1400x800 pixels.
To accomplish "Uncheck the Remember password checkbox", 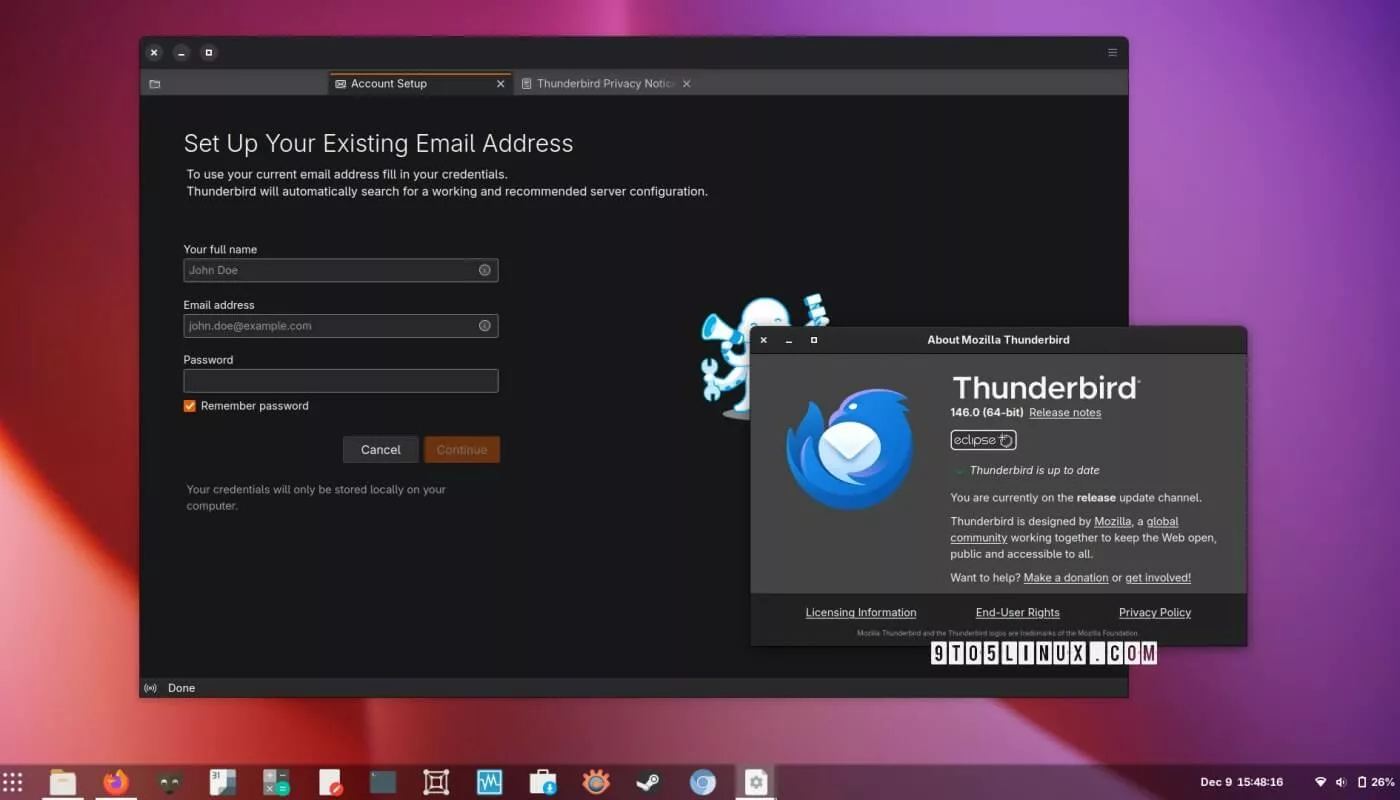I will pyautogui.click(x=190, y=406).
